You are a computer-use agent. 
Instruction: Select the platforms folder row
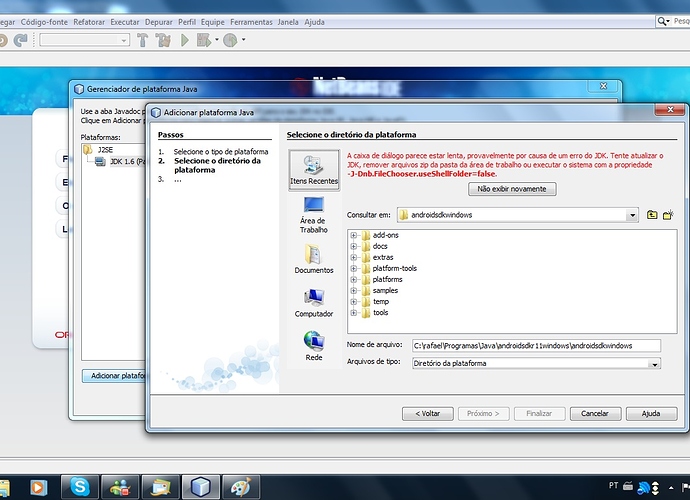[382, 279]
